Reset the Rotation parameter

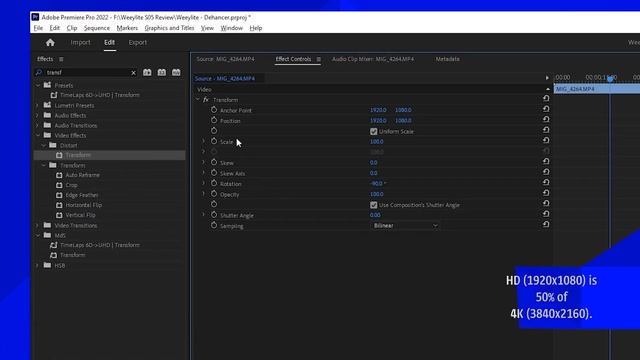pos(546,182)
